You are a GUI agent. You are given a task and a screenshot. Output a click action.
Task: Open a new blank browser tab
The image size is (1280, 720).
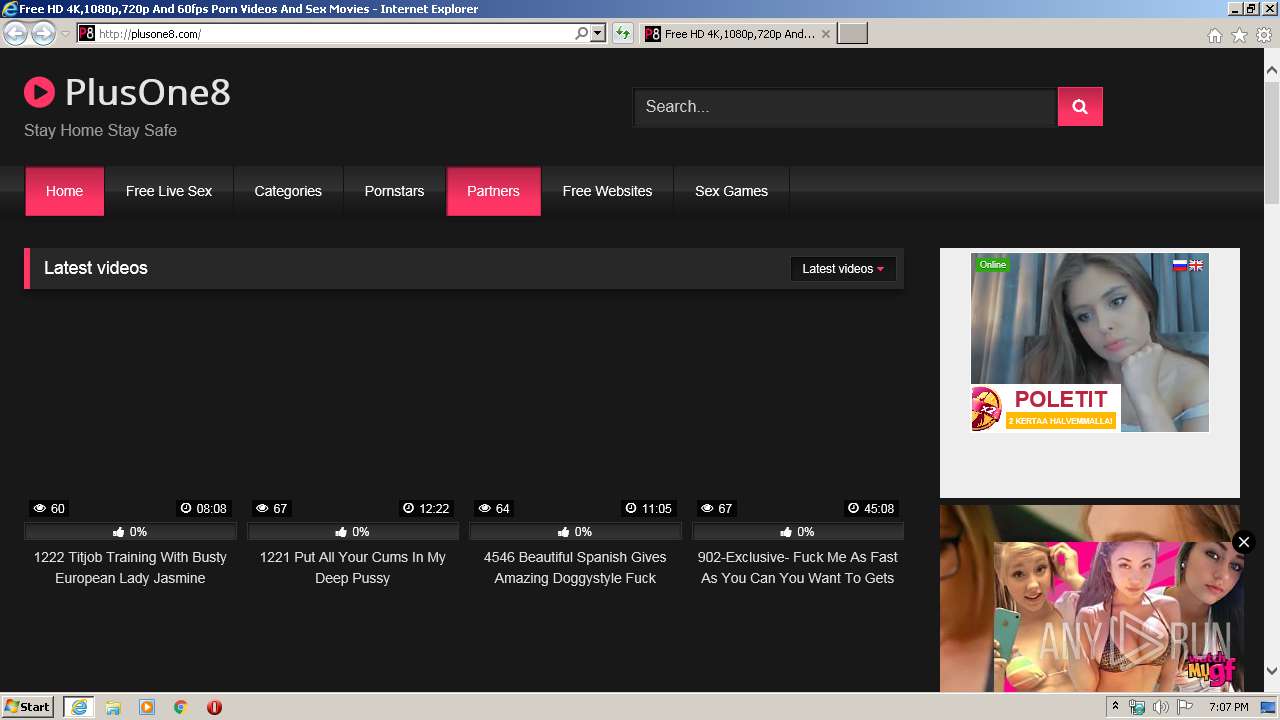pyautogui.click(x=852, y=34)
